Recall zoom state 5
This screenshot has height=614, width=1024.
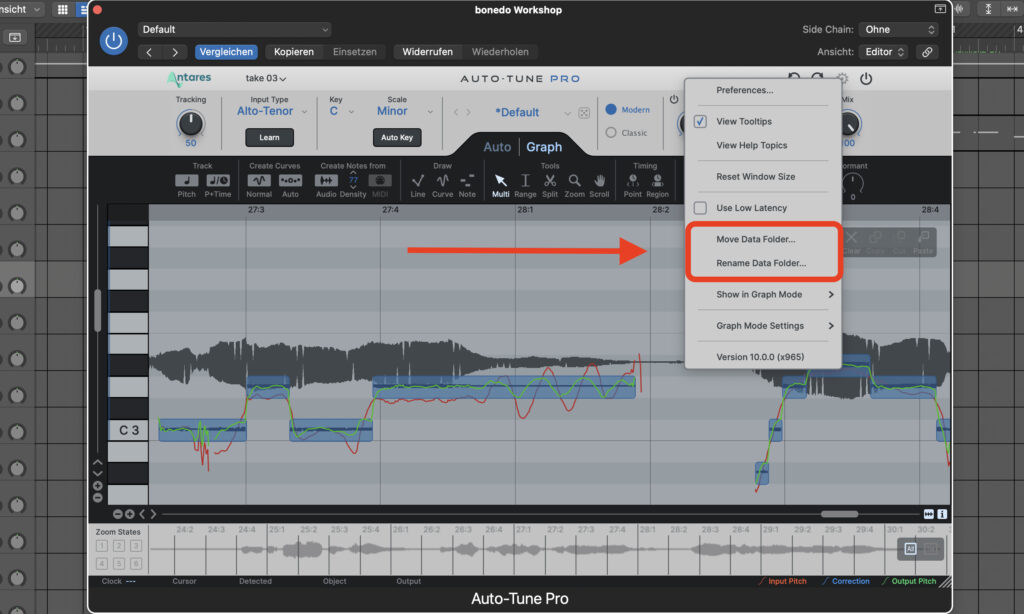pyautogui.click(x=119, y=563)
